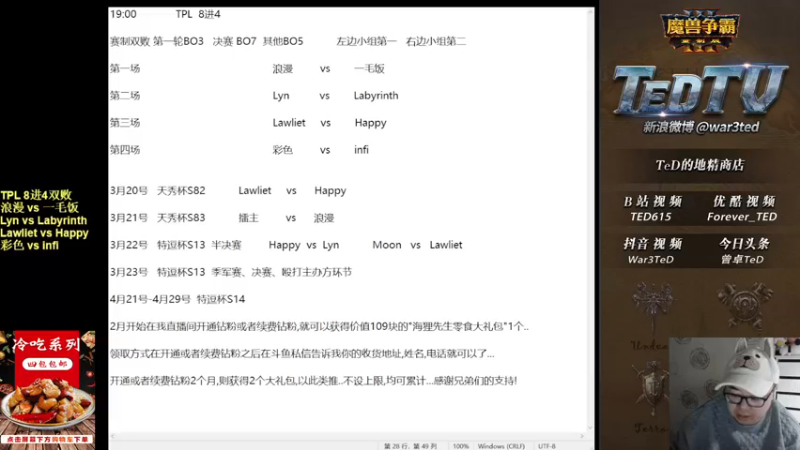Click '左边小组第一' text
The image size is (800, 450).
(366, 41)
